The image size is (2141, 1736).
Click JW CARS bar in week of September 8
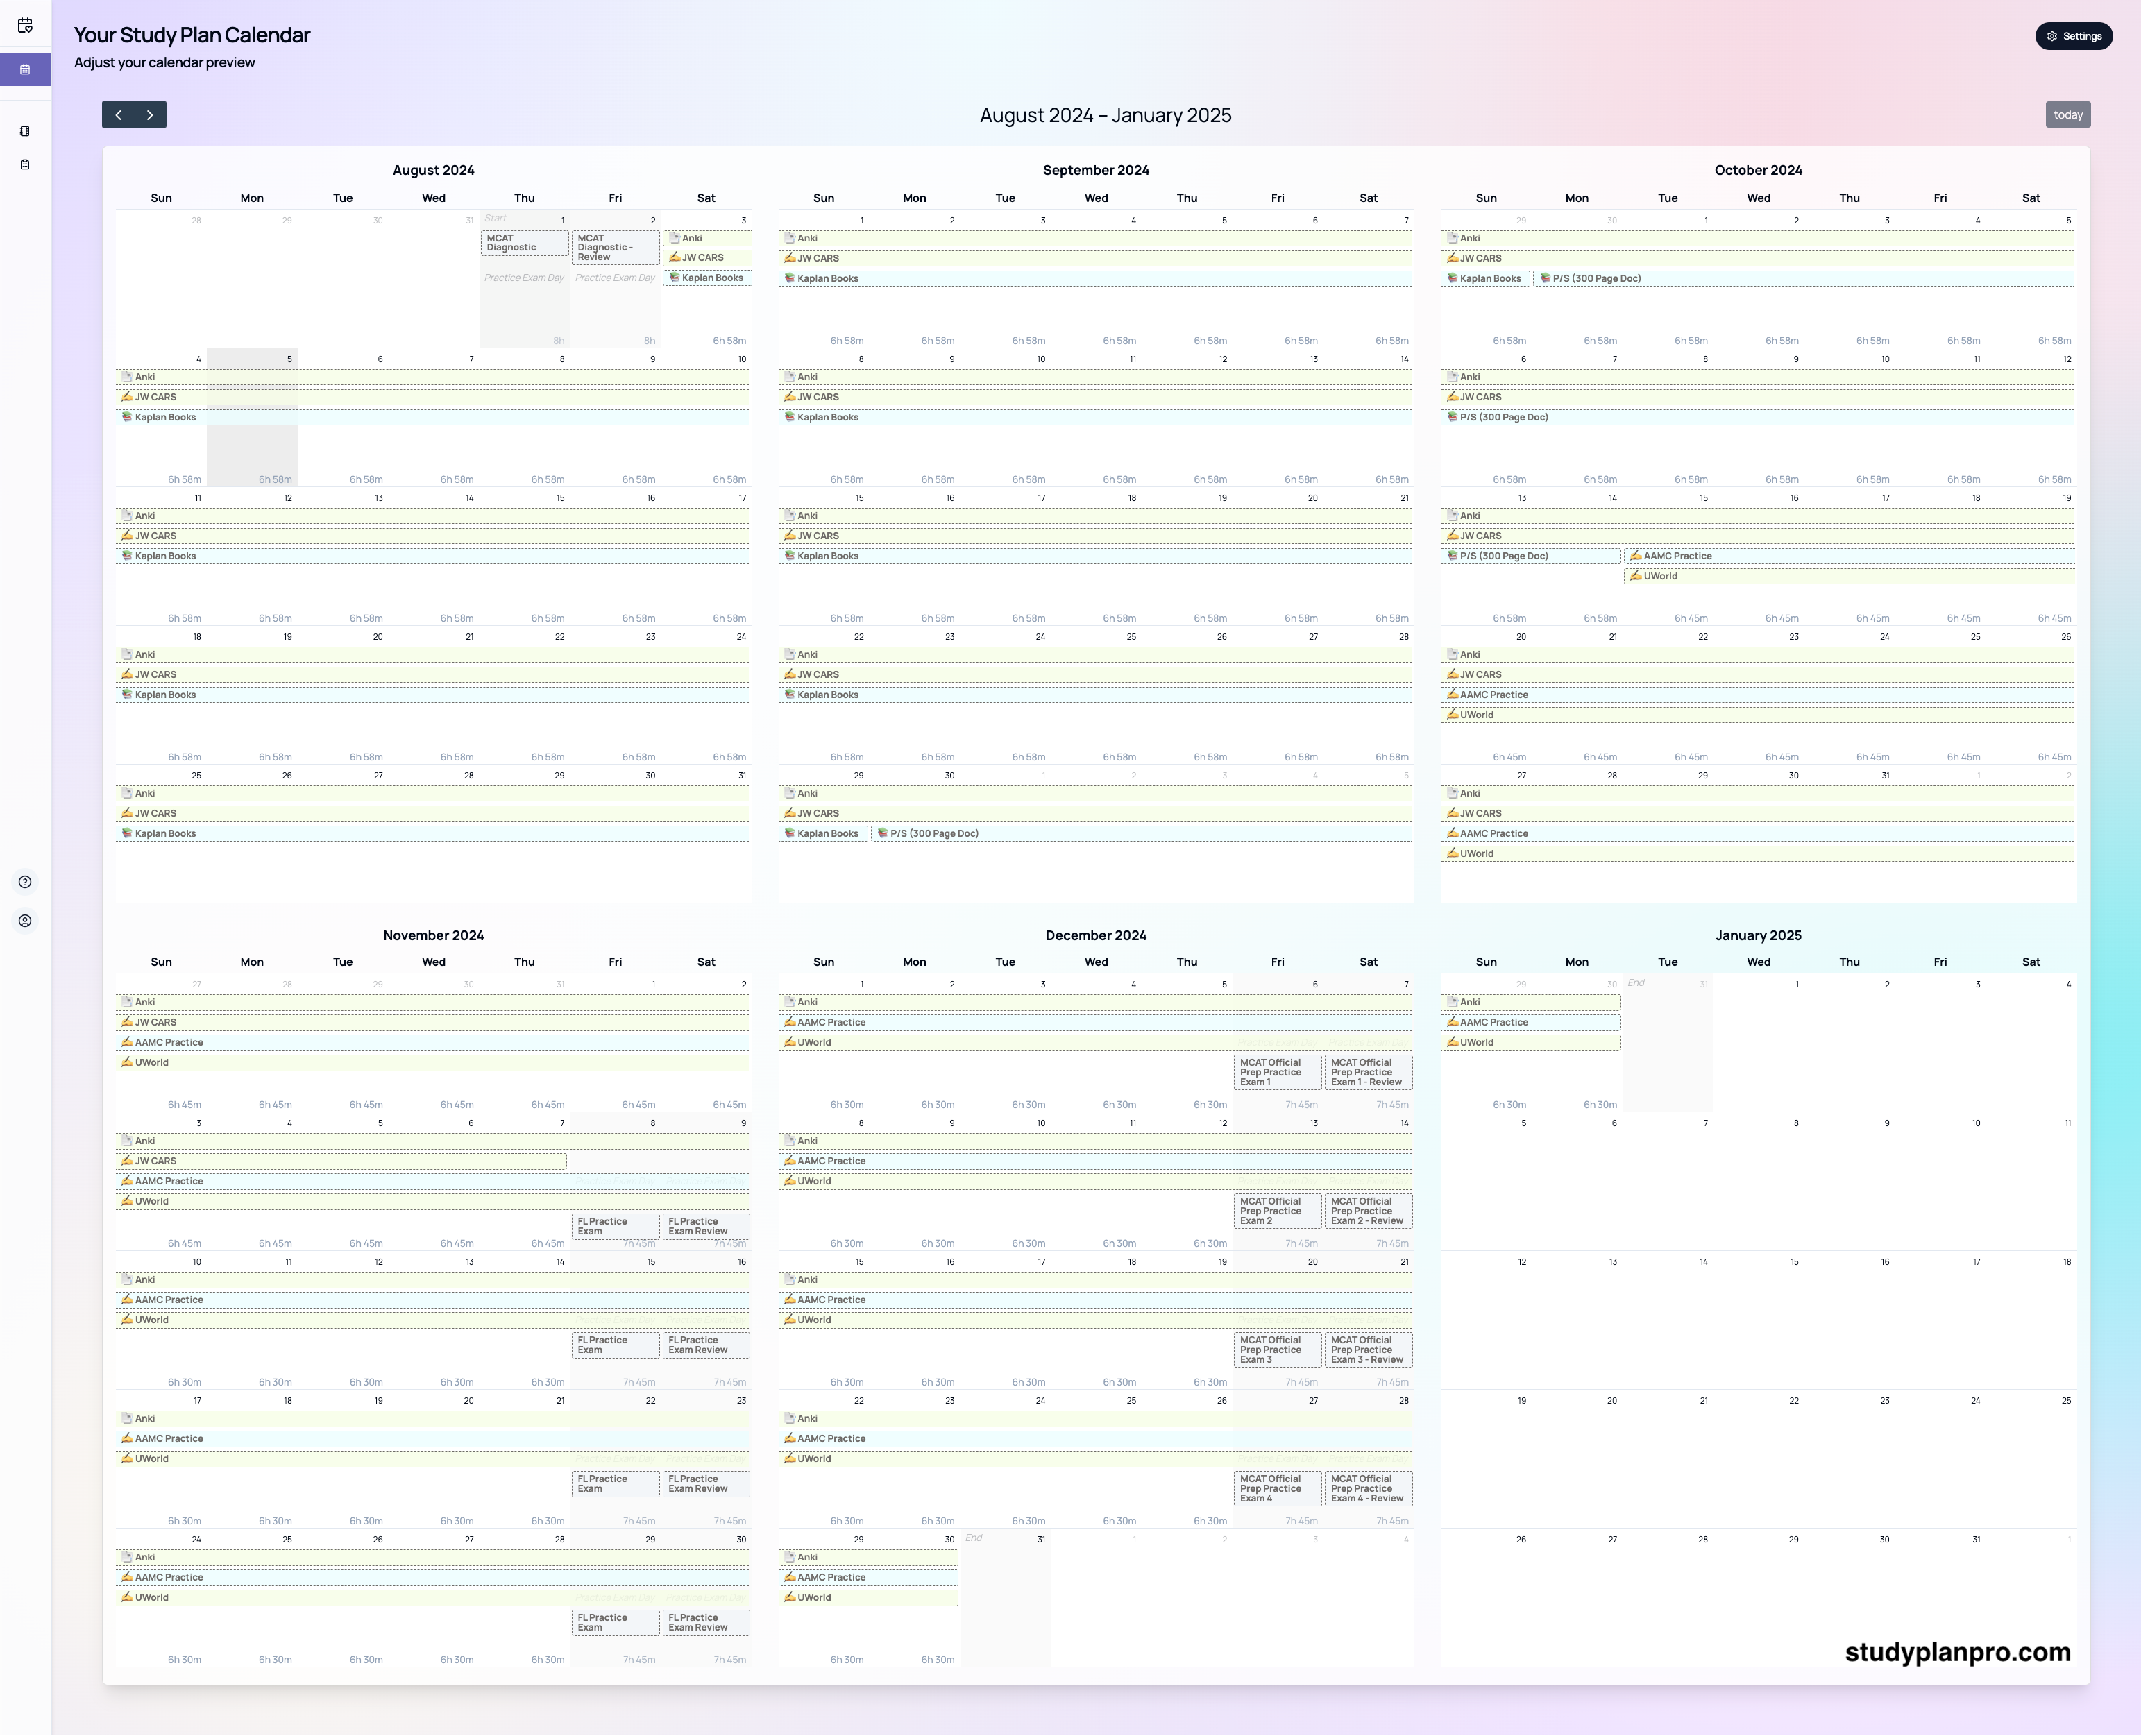click(x=1095, y=397)
